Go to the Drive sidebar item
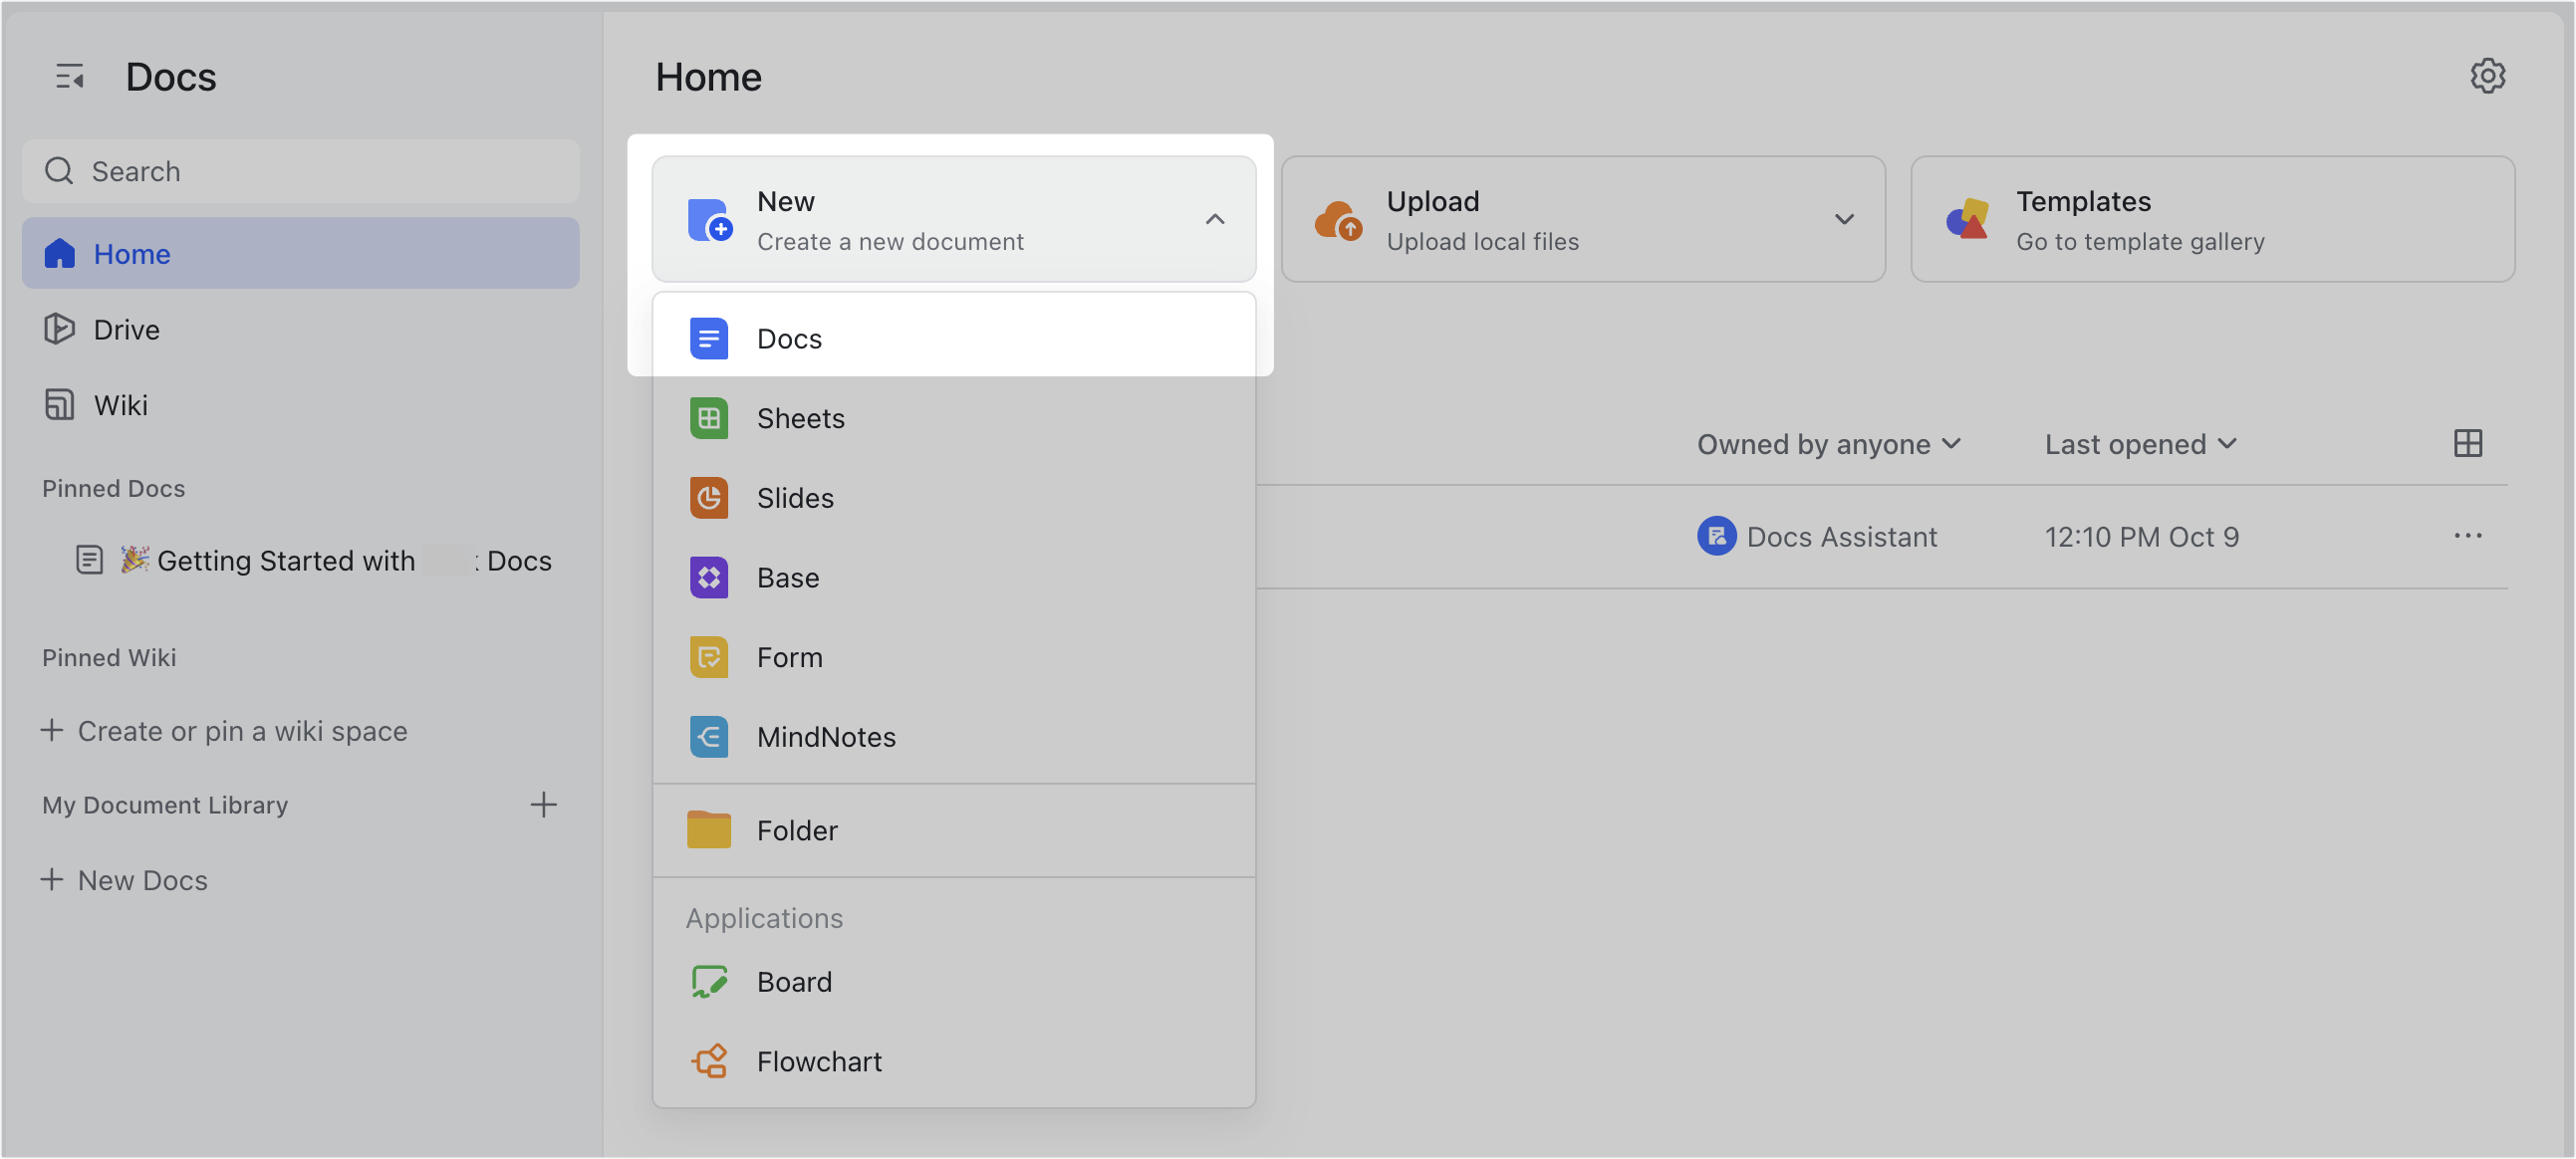This screenshot has width=2576, height=1159. tap(300, 329)
